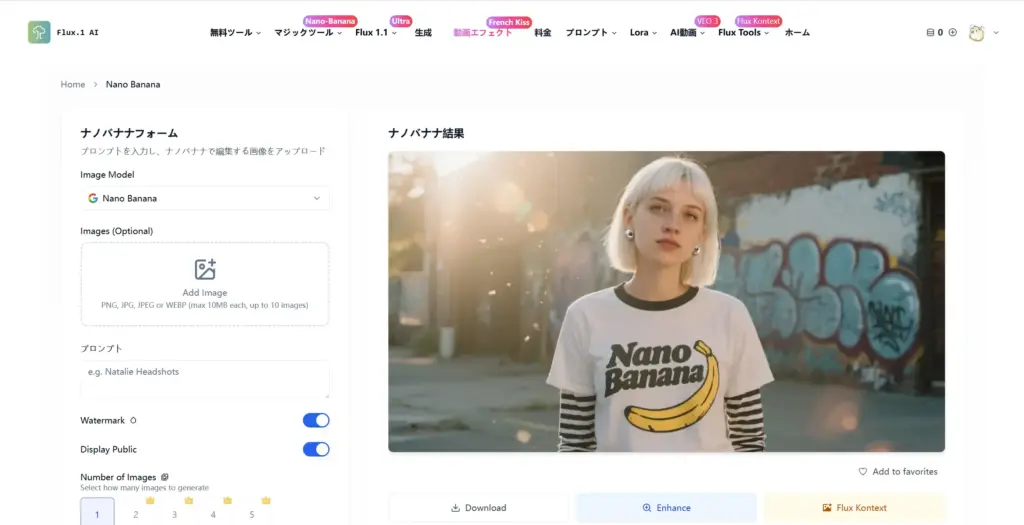Viewport: 1024px width, 525px height.
Task: Click the Enhance button
Action: [666, 507]
